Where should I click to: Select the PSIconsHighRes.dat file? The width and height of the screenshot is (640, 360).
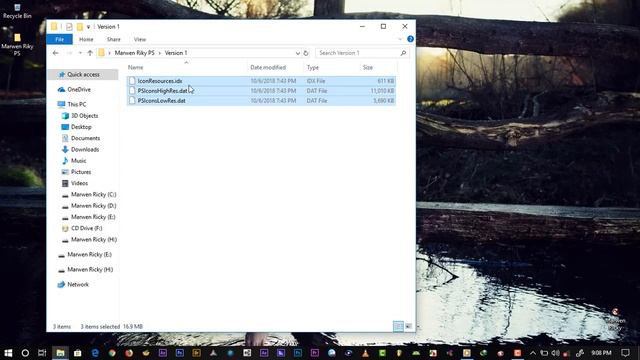(x=261, y=91)
